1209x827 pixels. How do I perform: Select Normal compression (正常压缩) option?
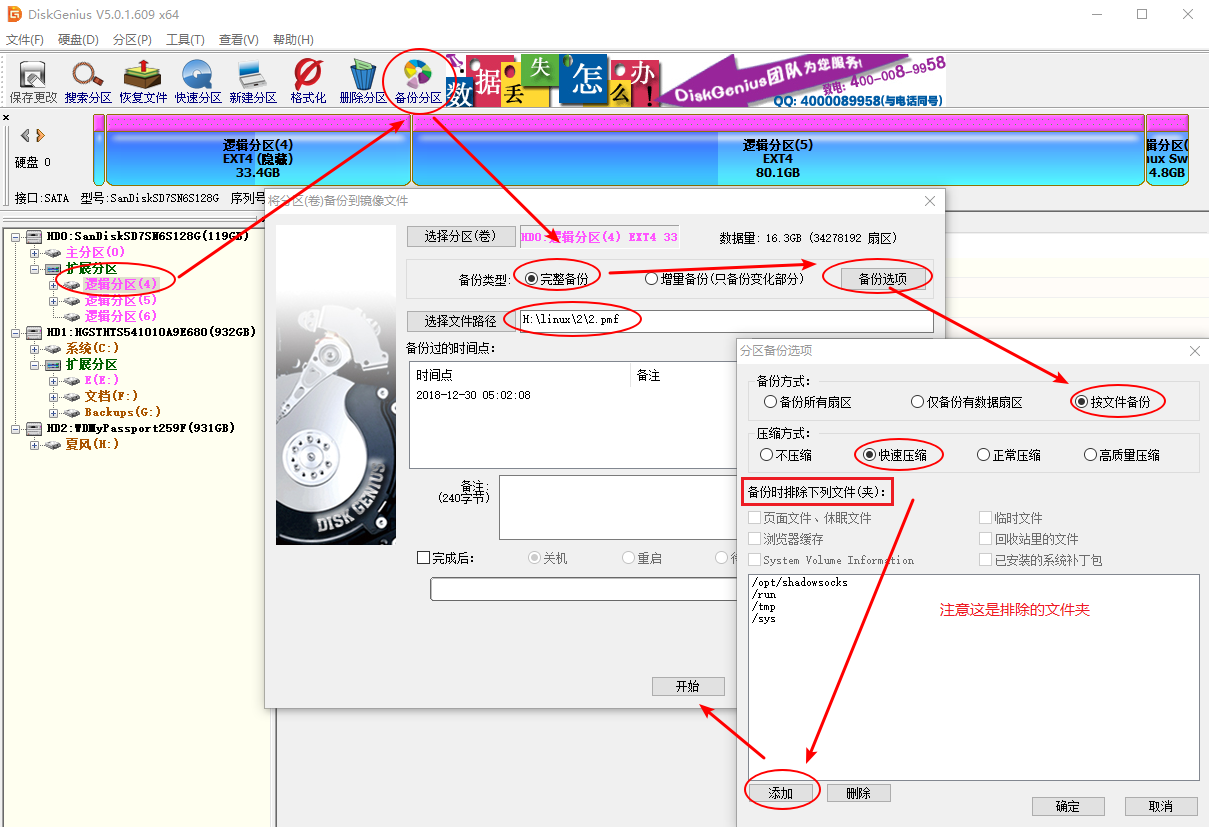point(984,455)
